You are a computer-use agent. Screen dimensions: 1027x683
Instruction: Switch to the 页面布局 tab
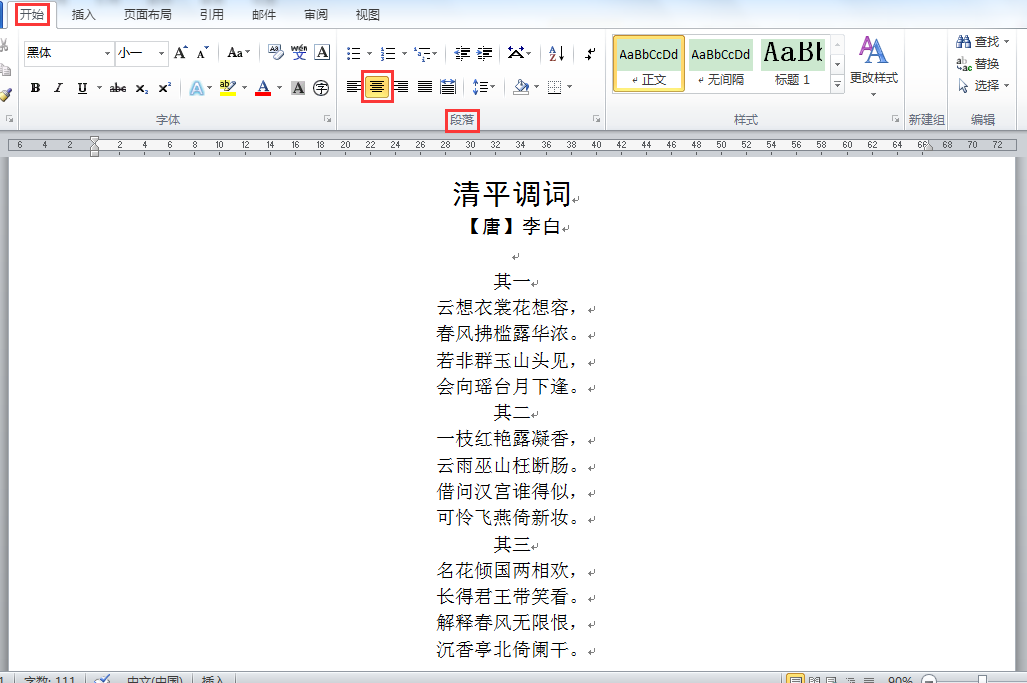(147, 14)
